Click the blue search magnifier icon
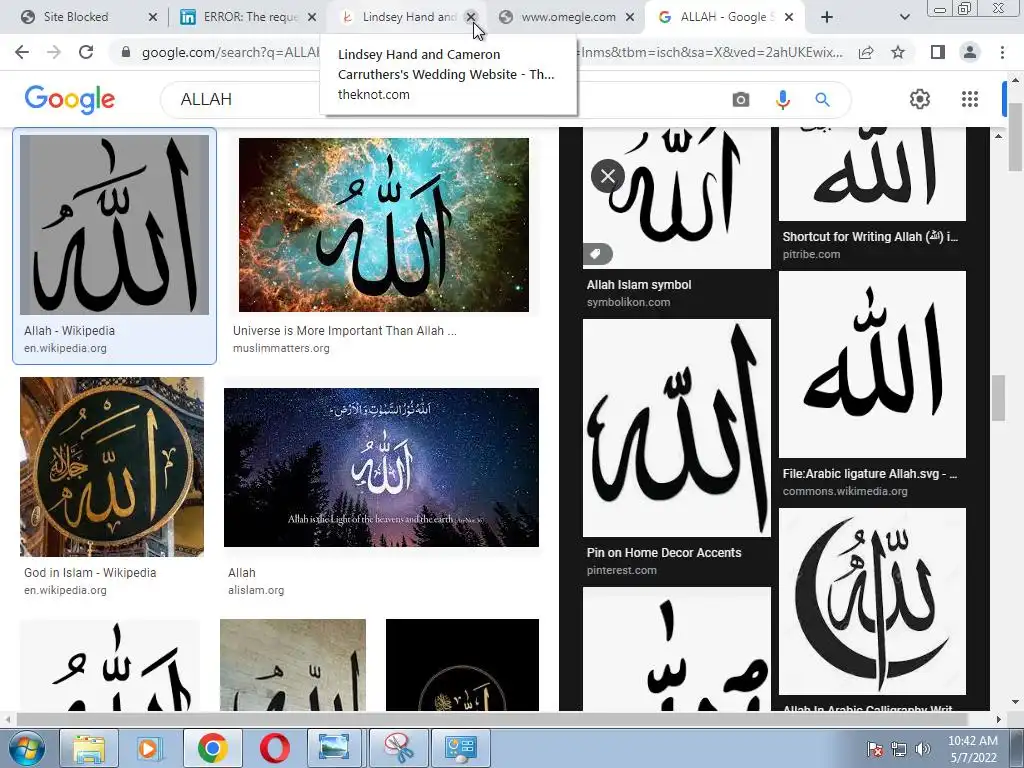Image resolution: width=1024 pixels, height=768 pixels. (822, 100)
